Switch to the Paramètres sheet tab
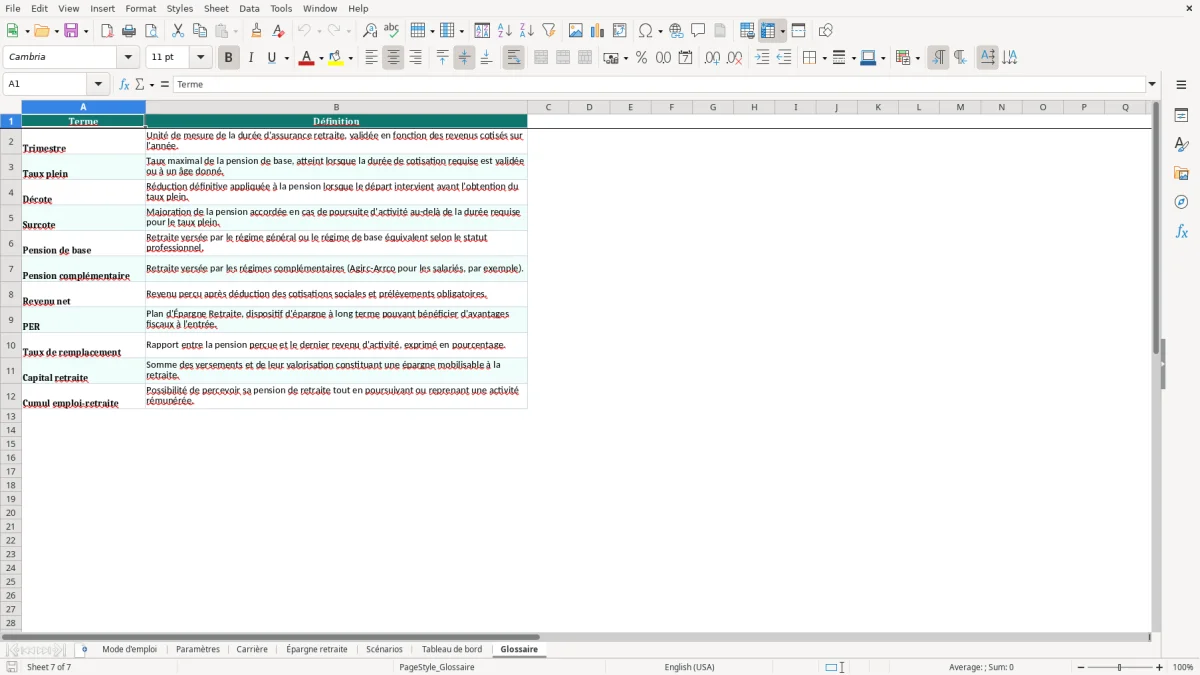This screenshot has height=675, width=1200. click(x=198, y=649)
